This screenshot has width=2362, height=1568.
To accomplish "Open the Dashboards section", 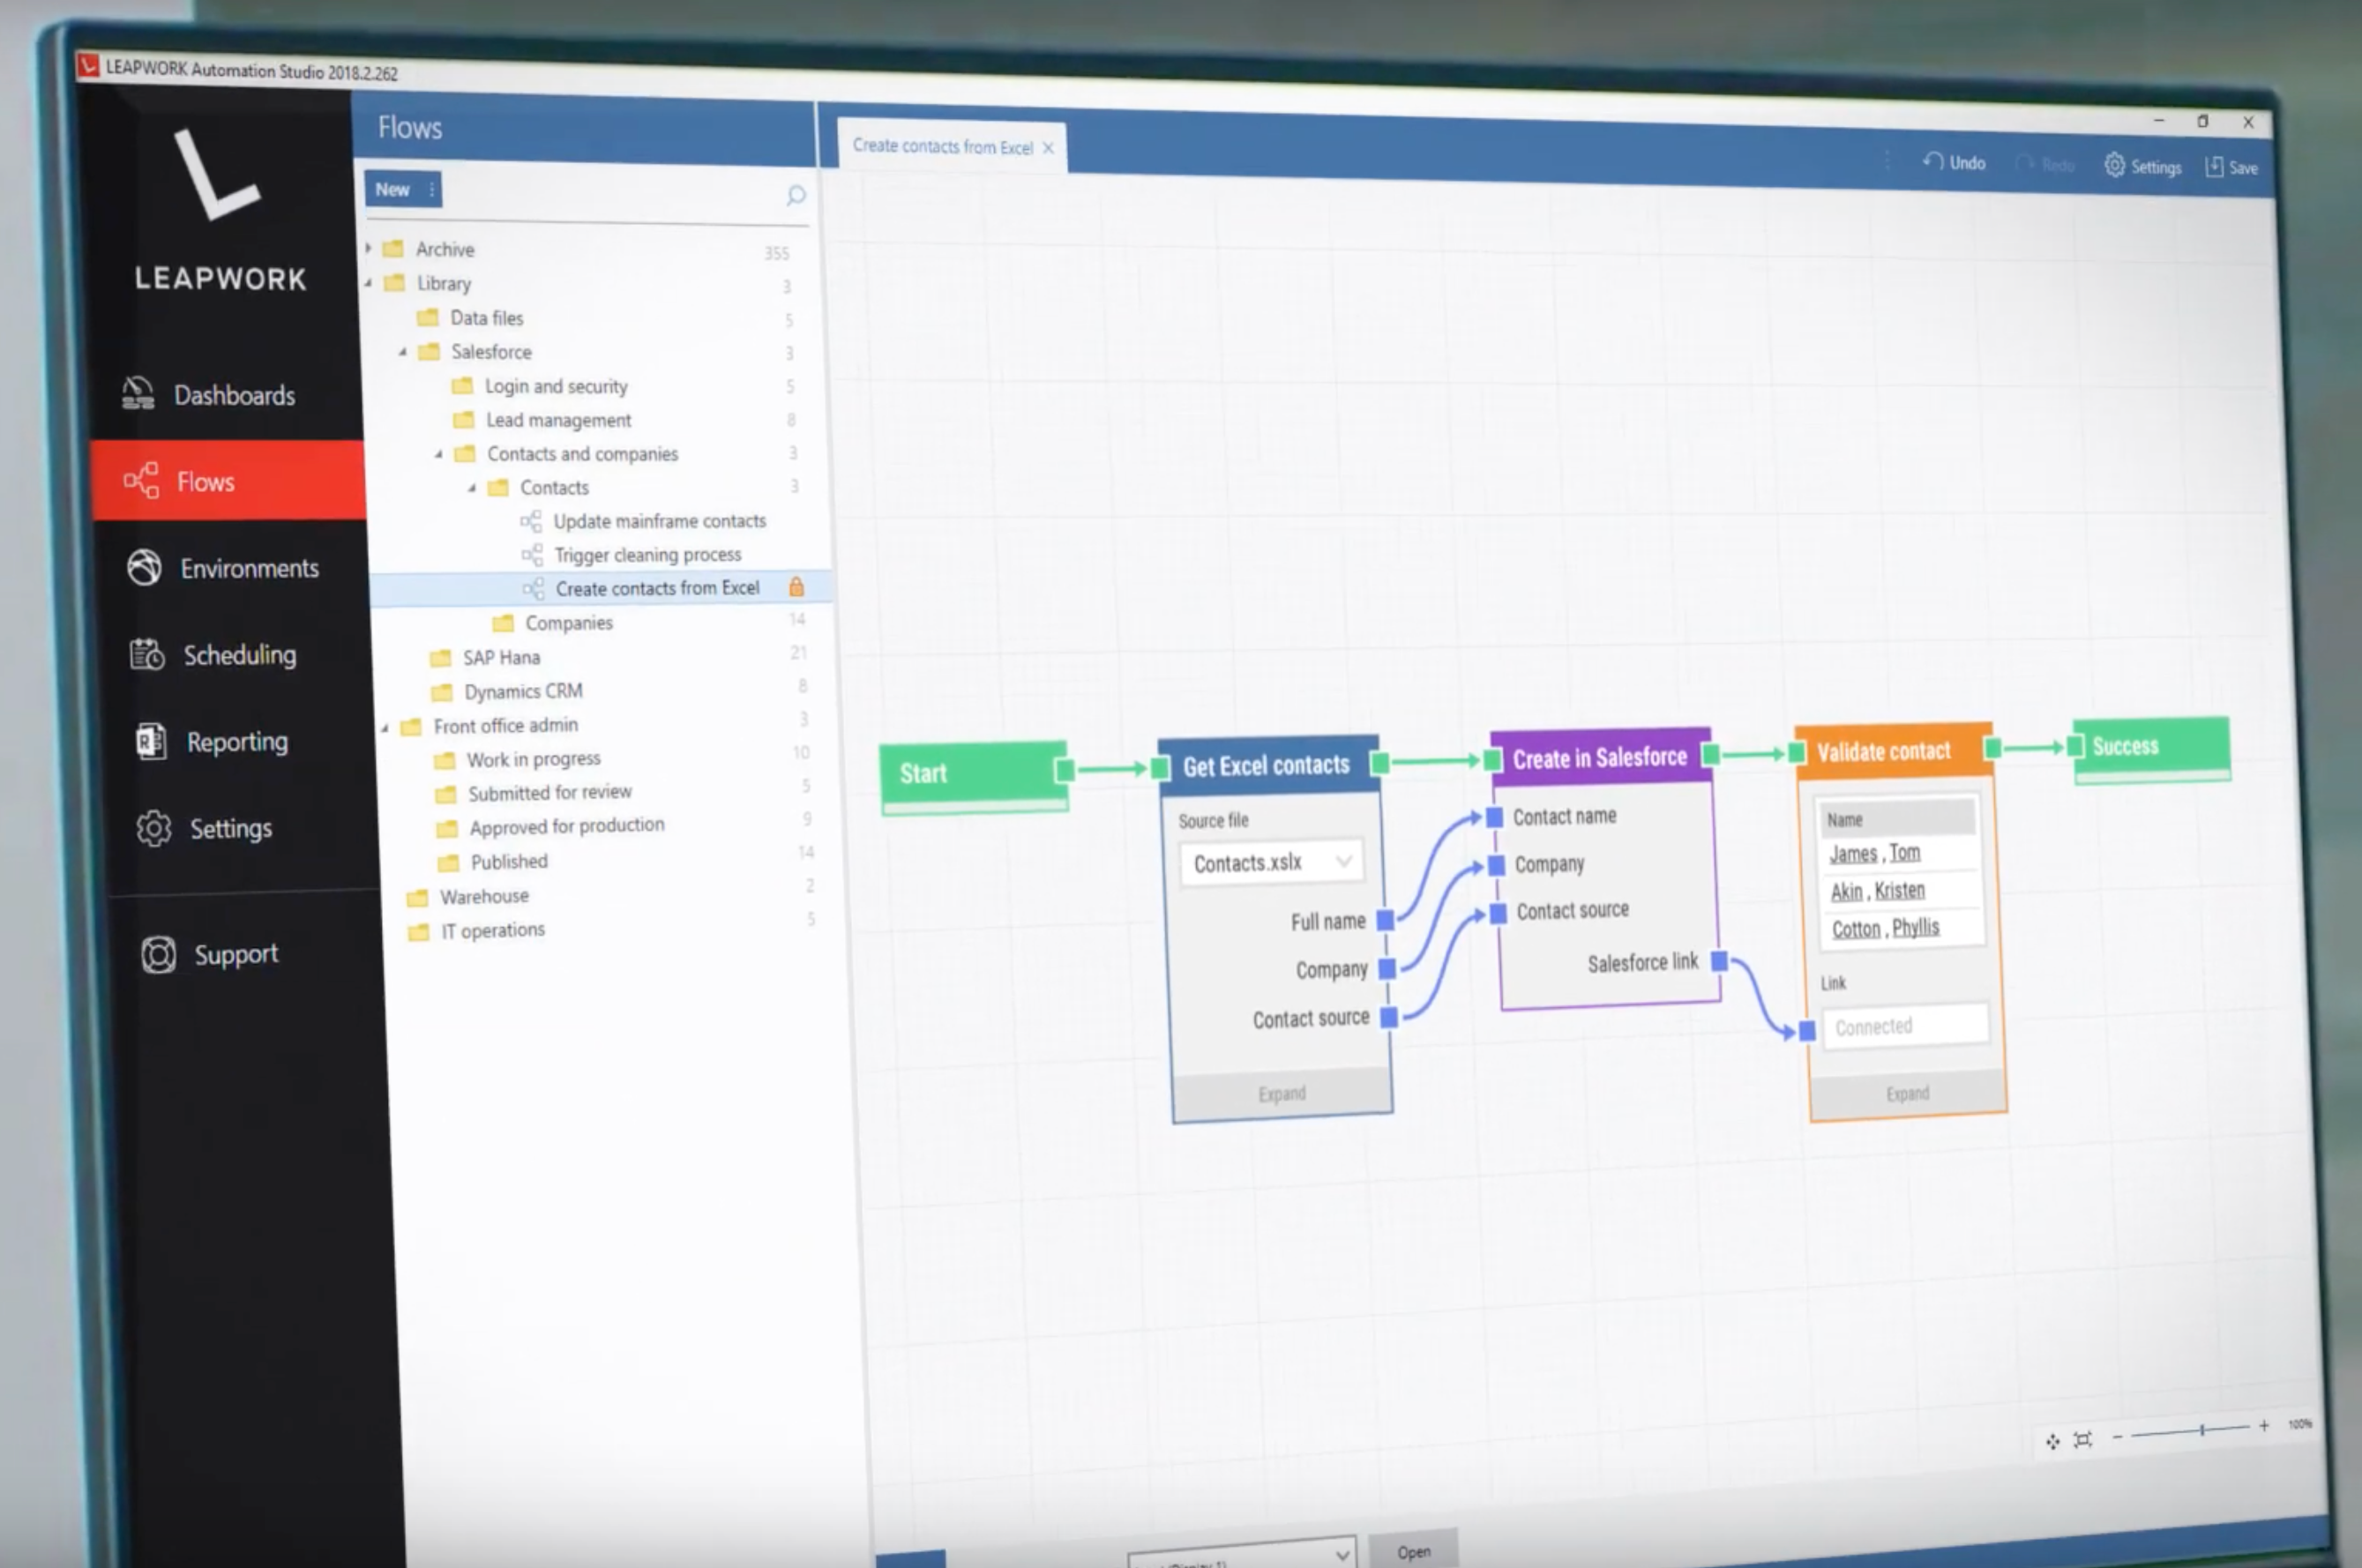I will click(209, 394).
